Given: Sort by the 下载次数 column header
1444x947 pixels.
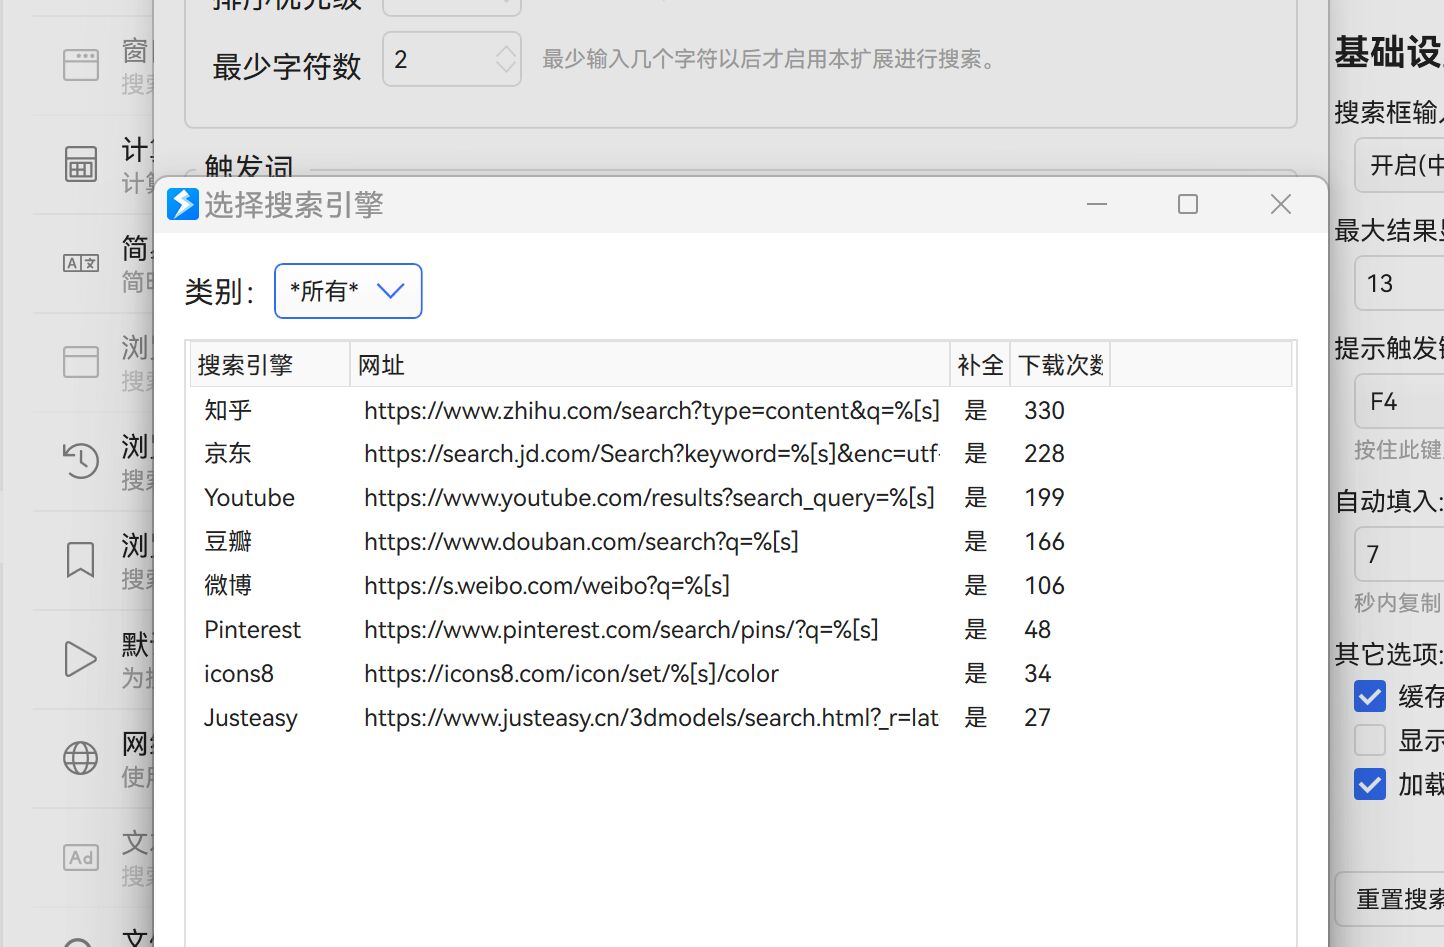Looking at the screenshot, I should pyautogui.click(x=1060, y=365).
